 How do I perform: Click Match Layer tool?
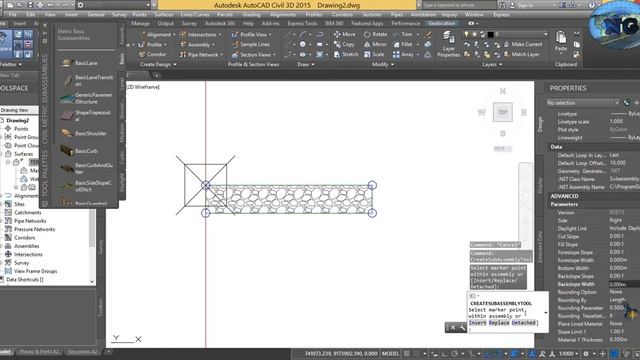[521, 54]
